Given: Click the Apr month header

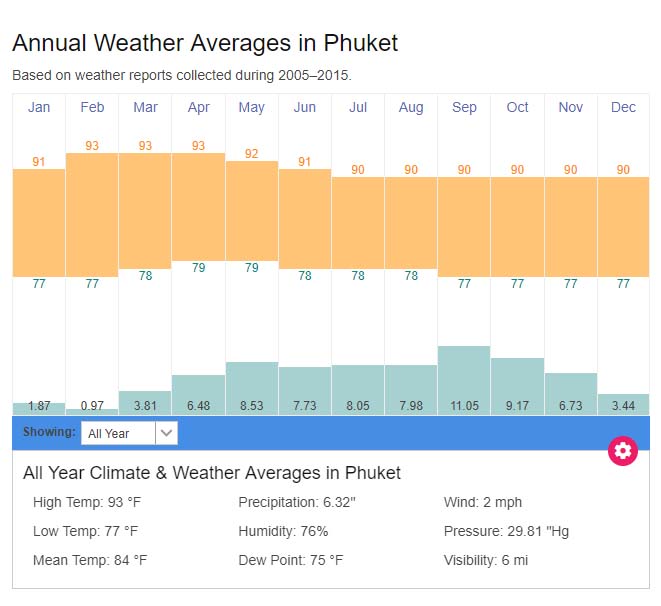Looking at the screenshot, I should [x=198, y=108].
